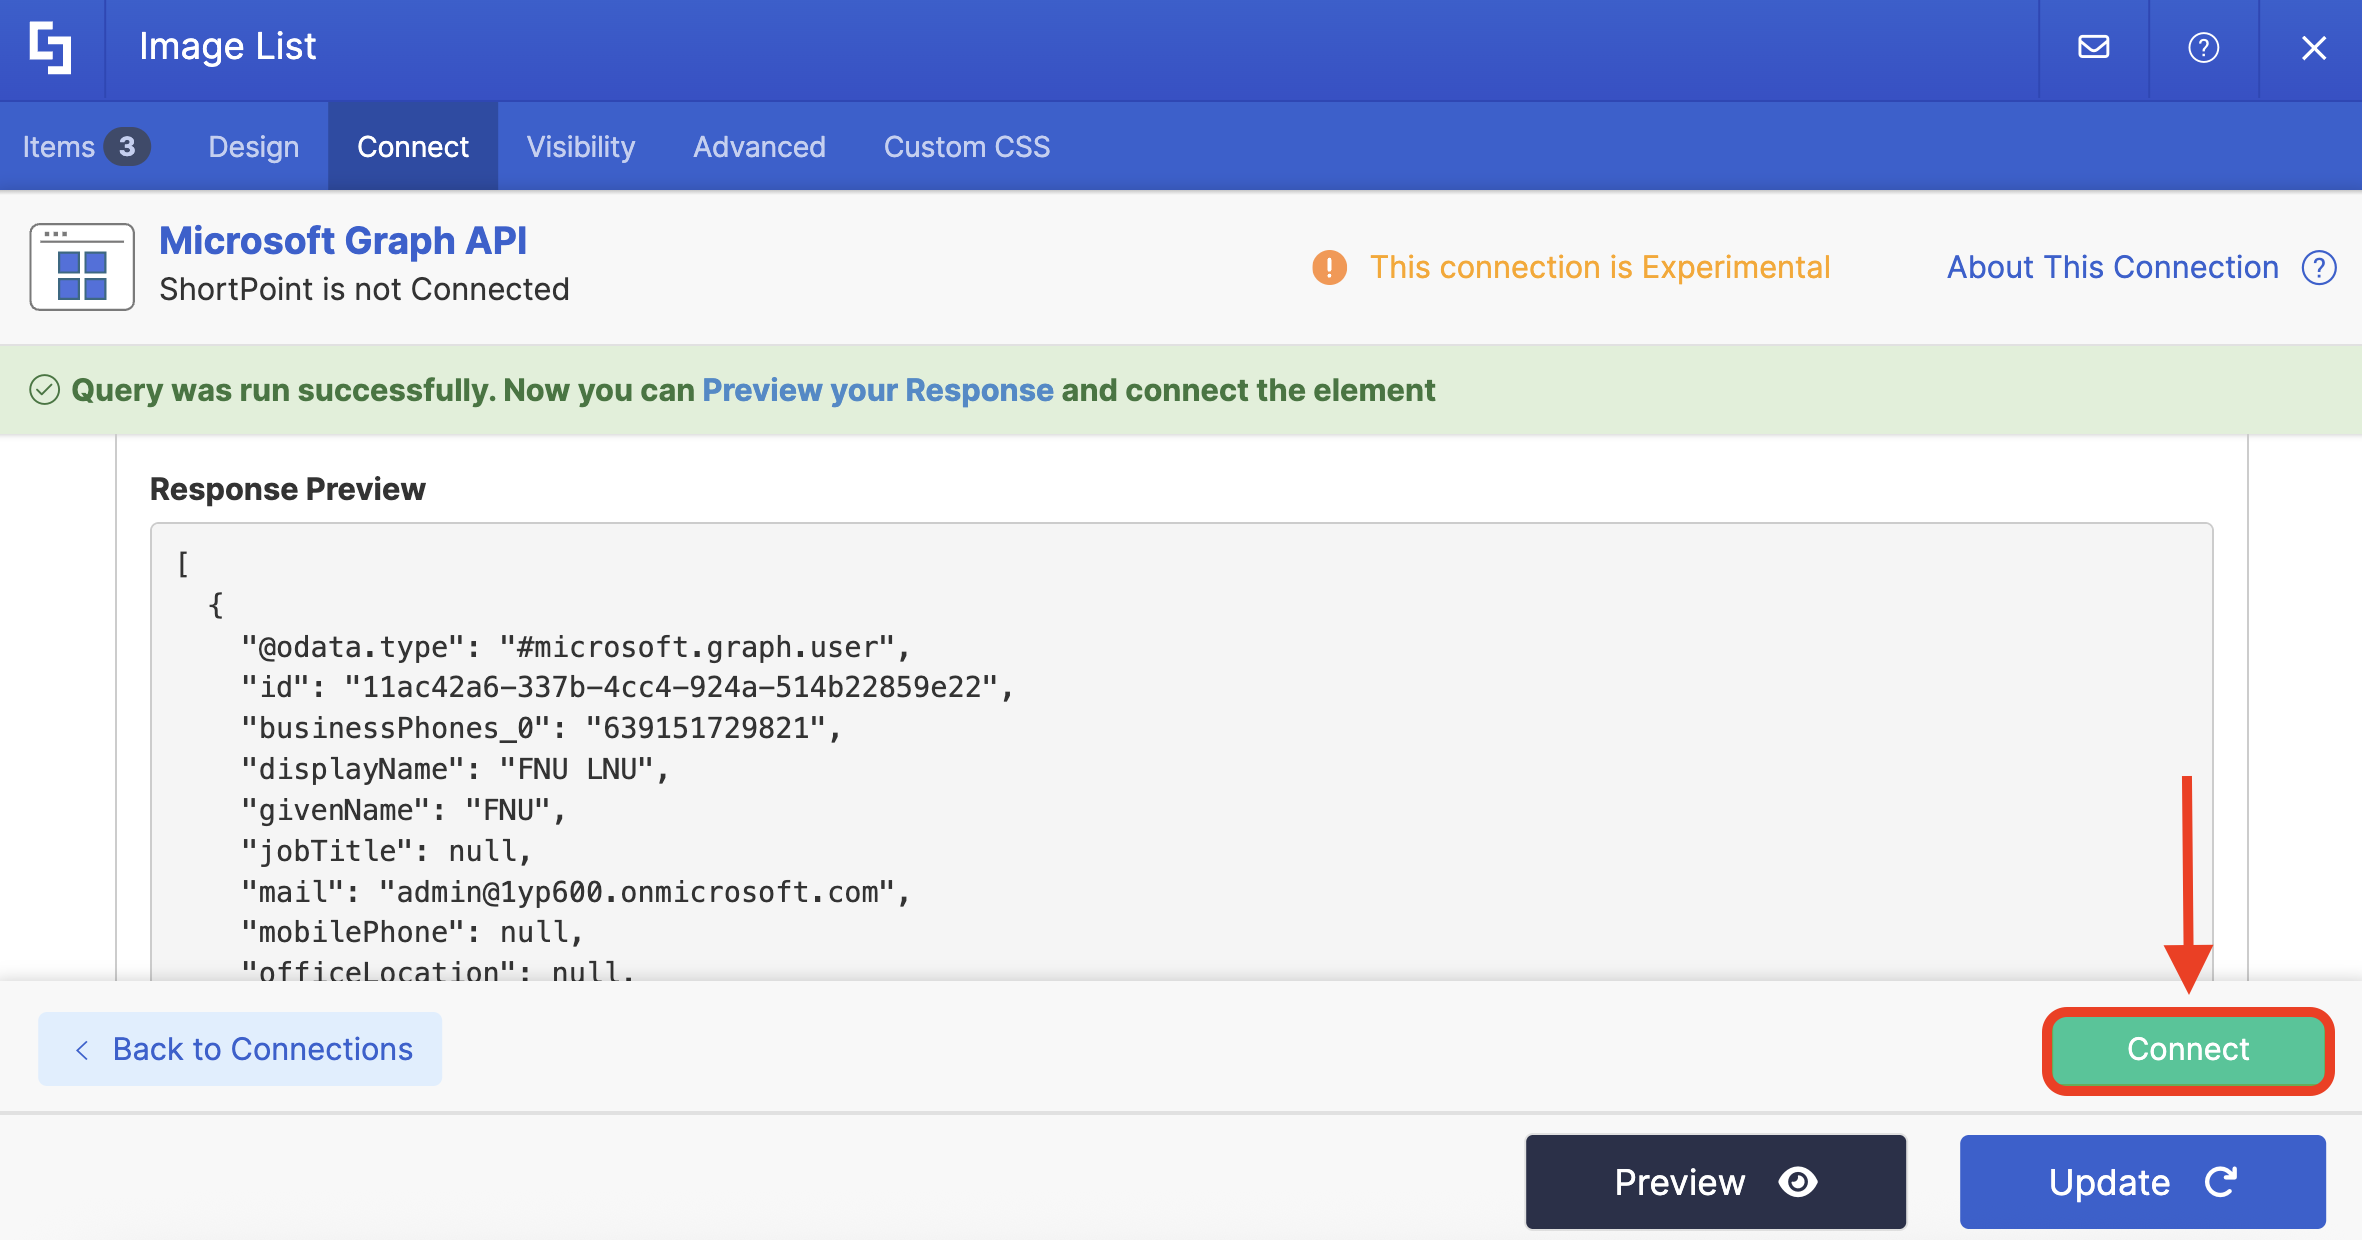The image size is (2362, 1240).
Task: Follow the Preview your Response link
Action: point(877,390)
